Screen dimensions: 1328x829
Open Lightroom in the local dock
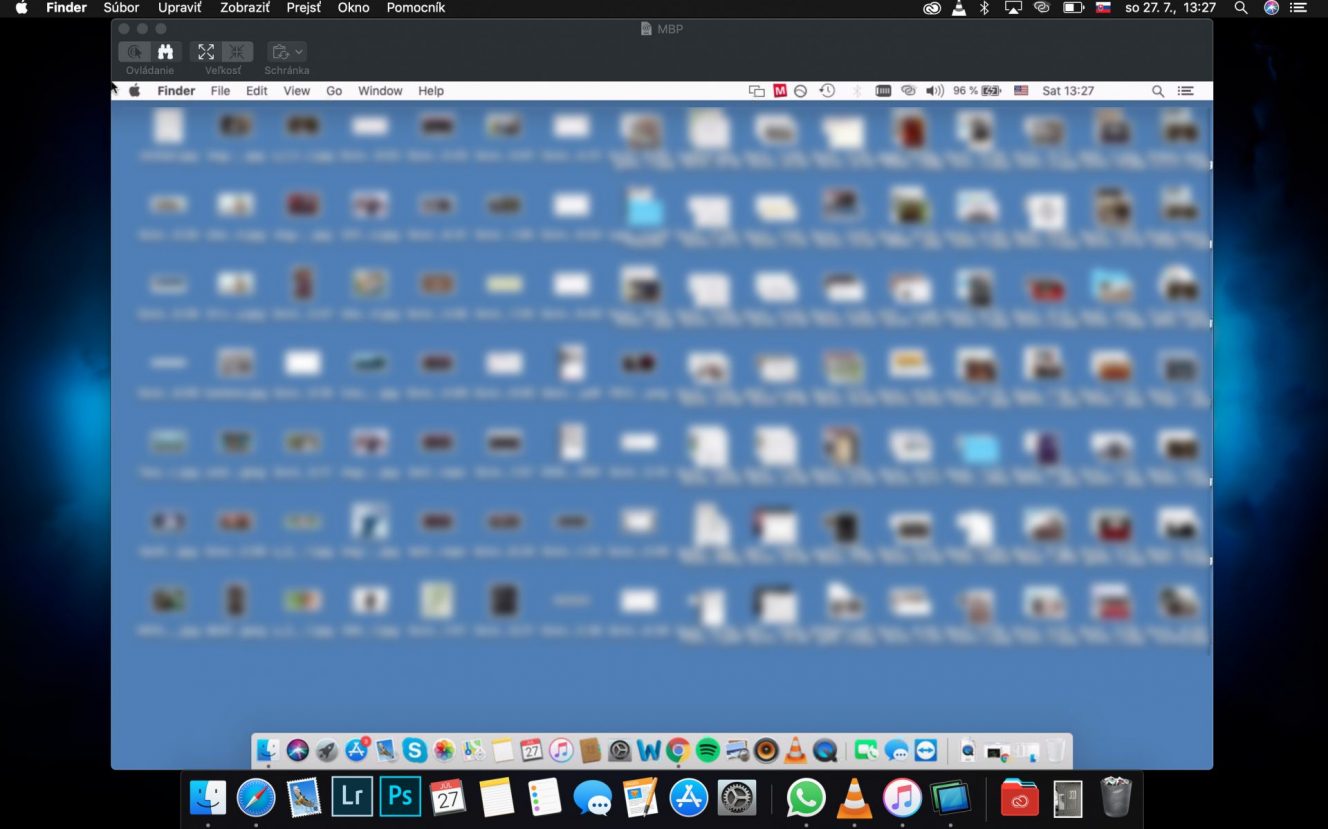tap(352, 797)
